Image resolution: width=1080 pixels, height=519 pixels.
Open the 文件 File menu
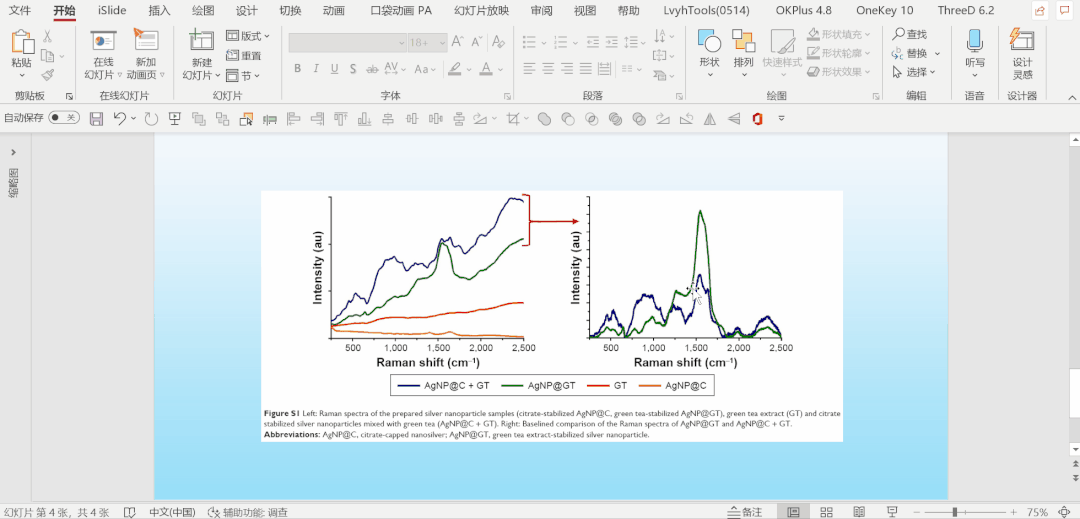click(x=20, y=10)
